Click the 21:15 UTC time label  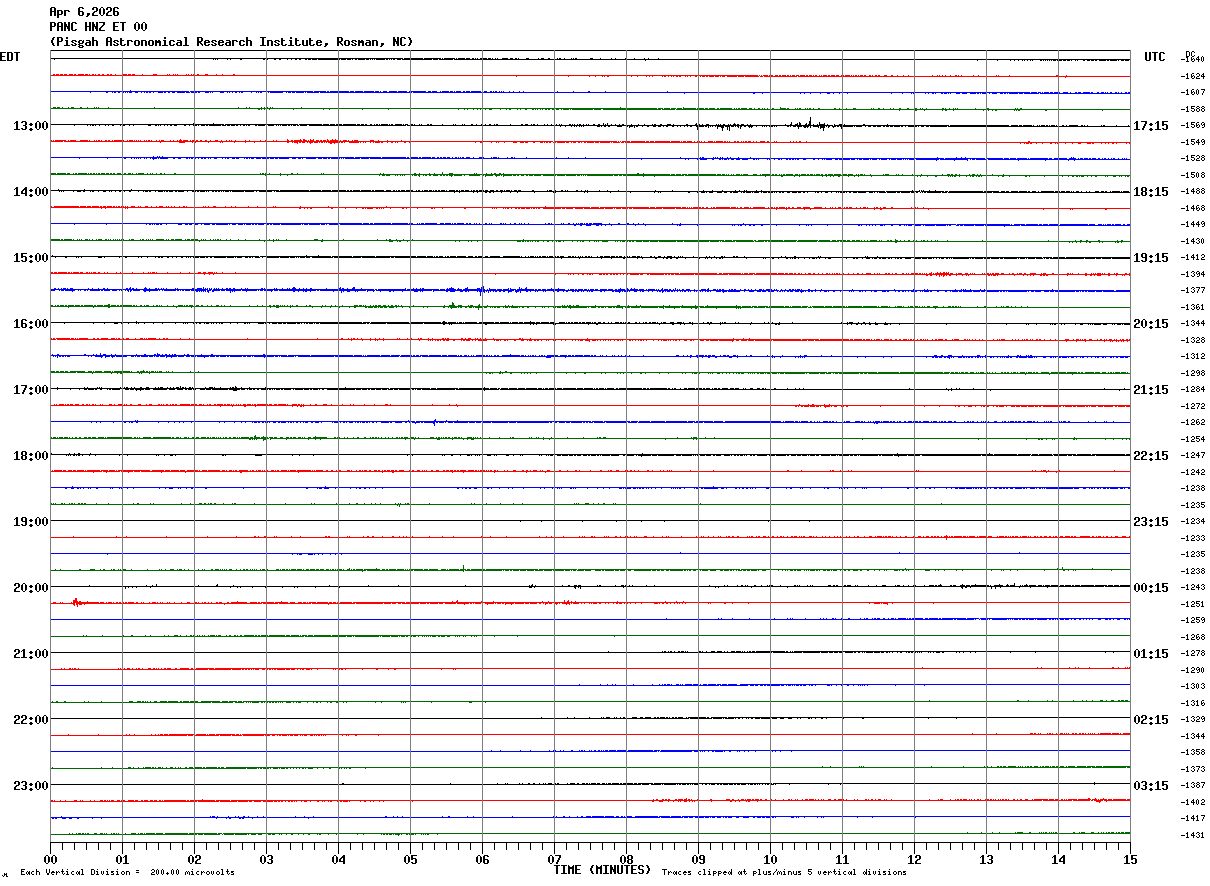tap(1151, 390)
